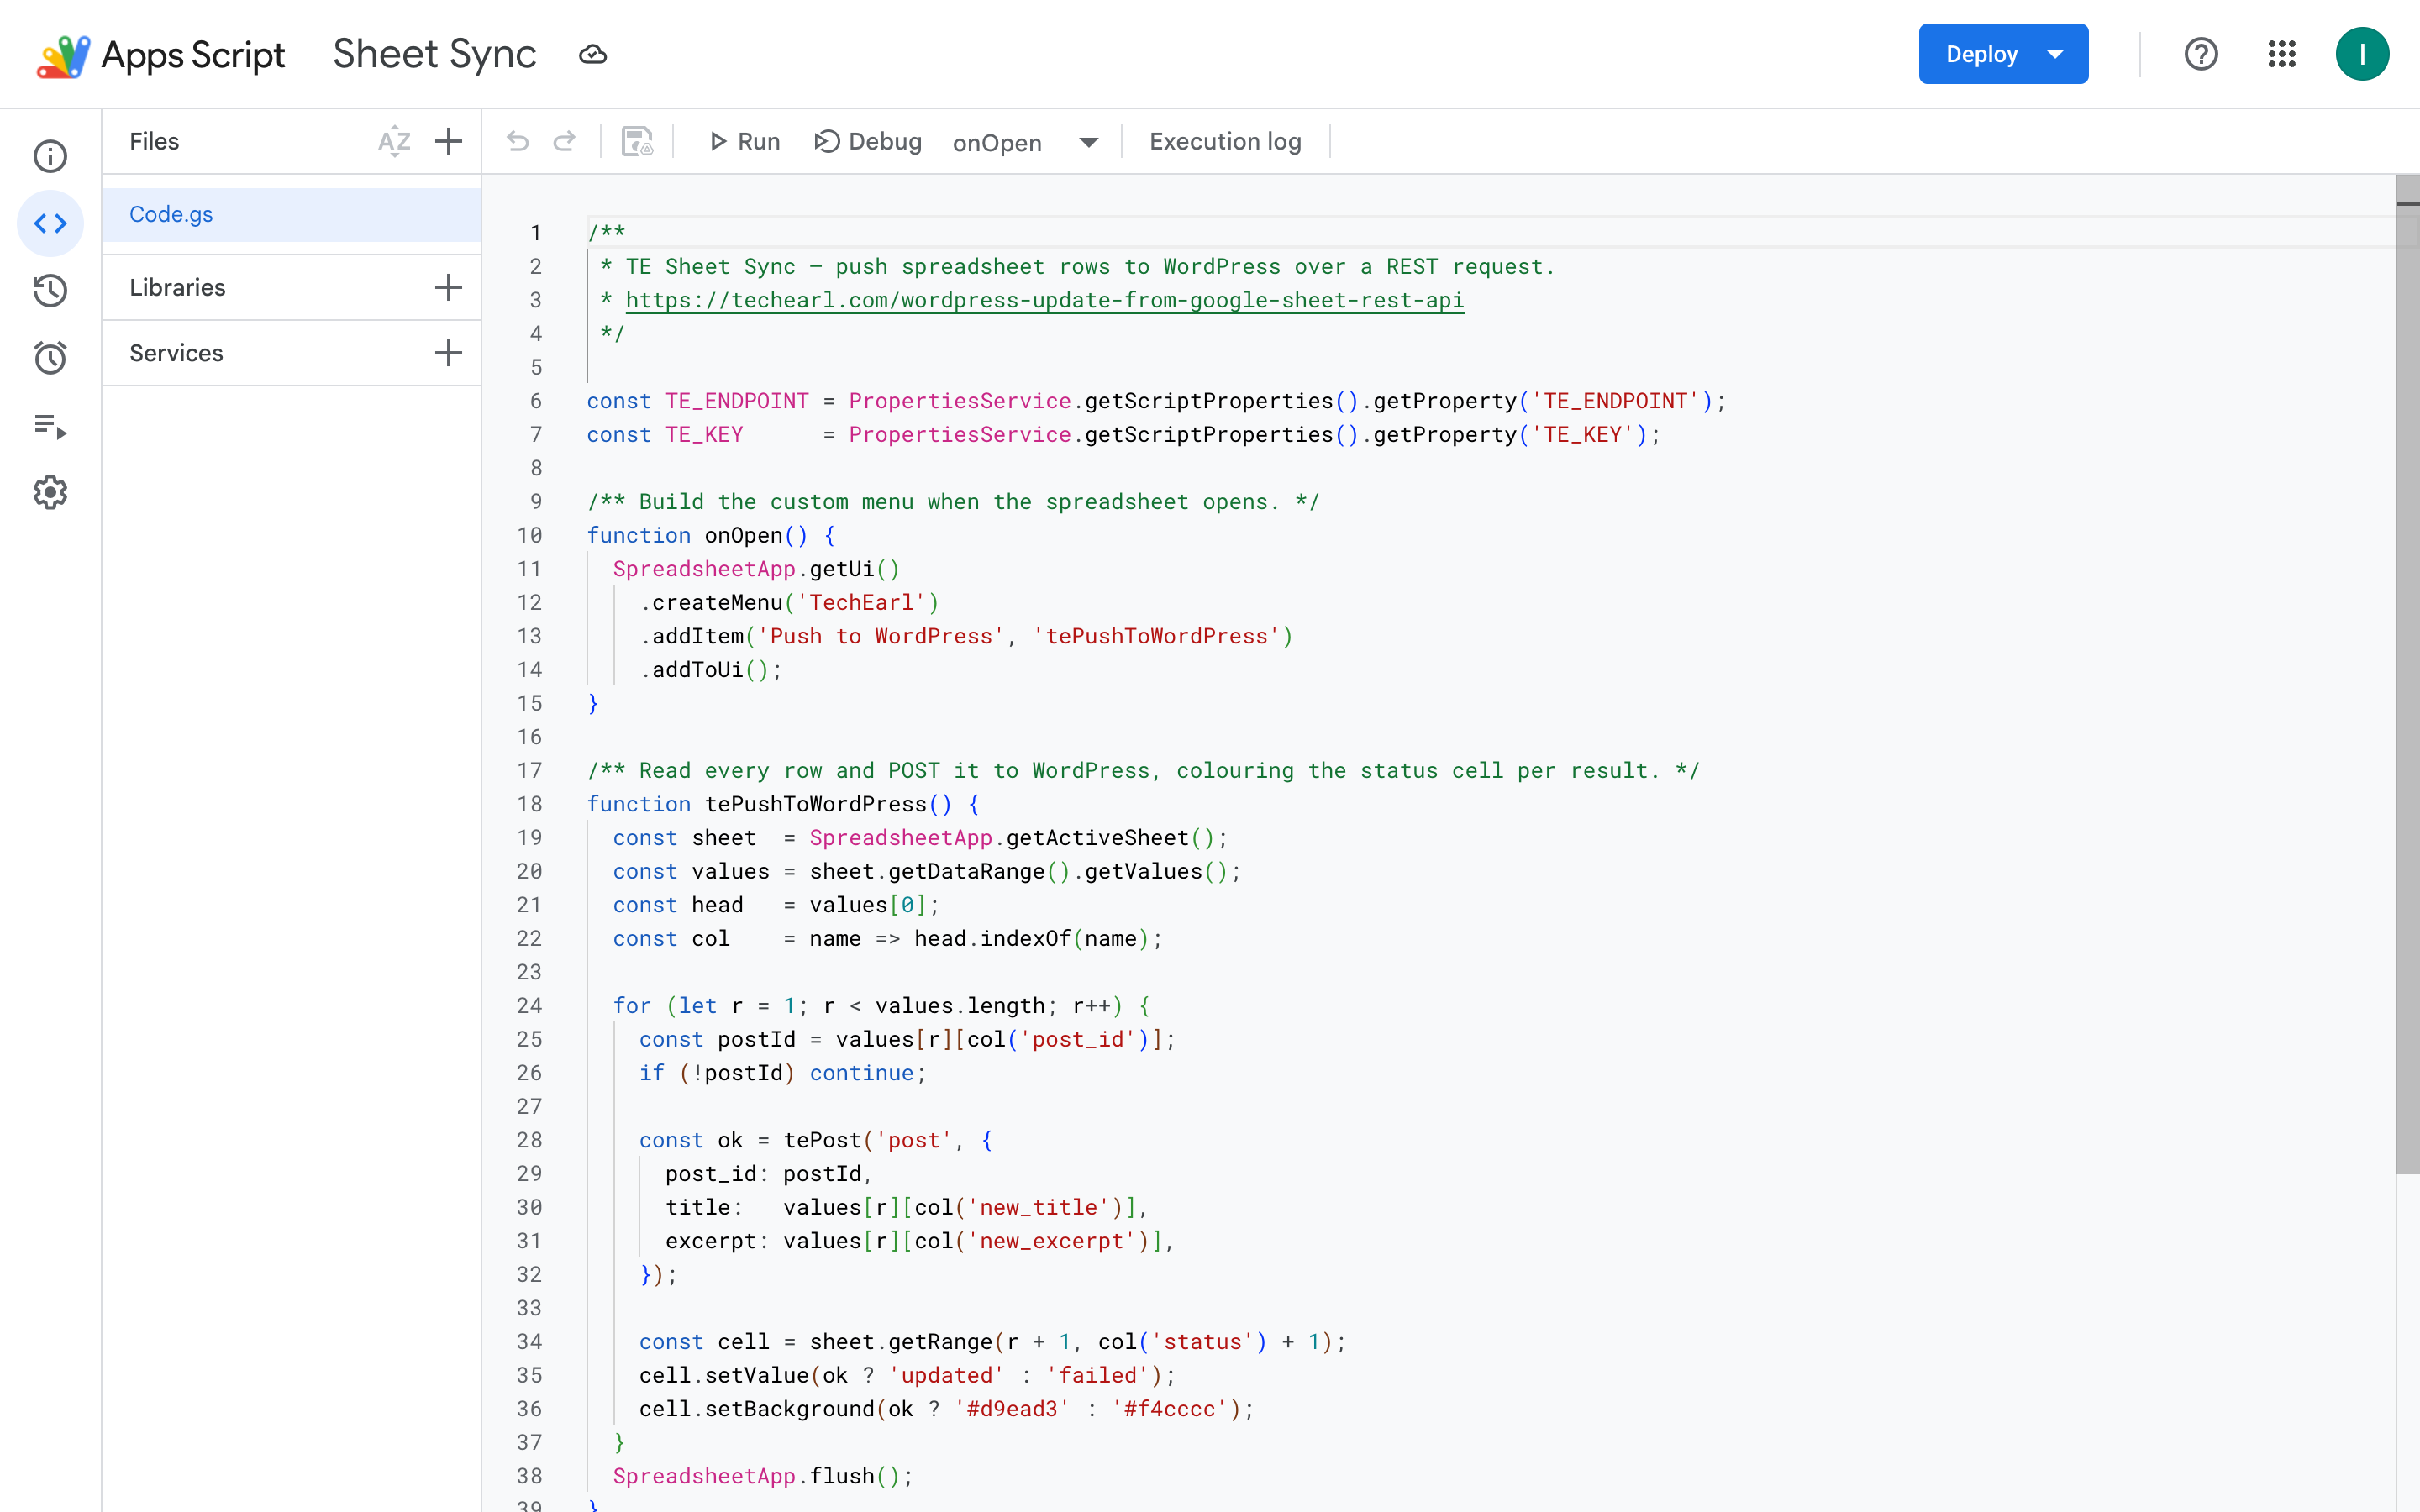Click the Files panel header

click(x=154, y=141)
